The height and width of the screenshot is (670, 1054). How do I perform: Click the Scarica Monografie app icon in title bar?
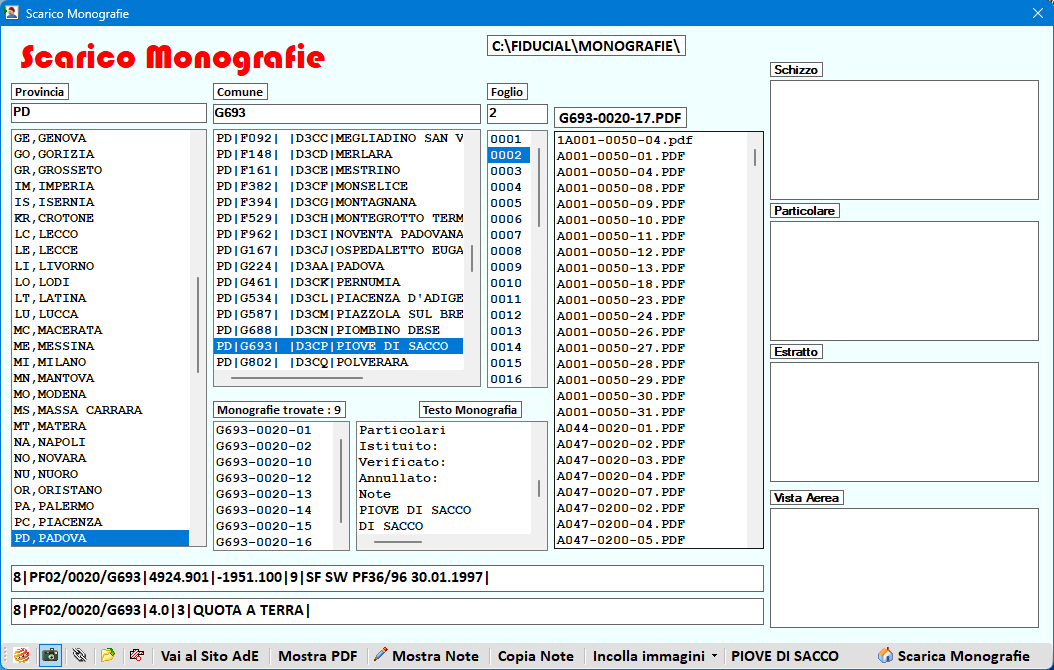click(11, 13)
